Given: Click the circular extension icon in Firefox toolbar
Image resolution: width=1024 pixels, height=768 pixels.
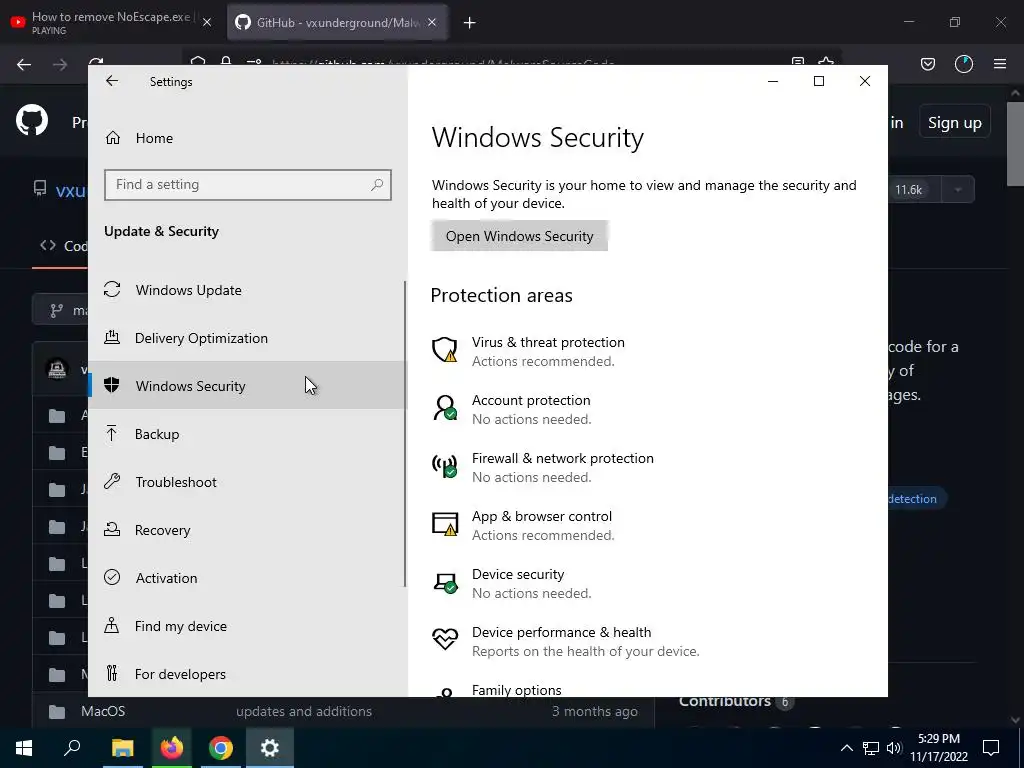Looking at the screenshot, I should click(x=964, y=64).
